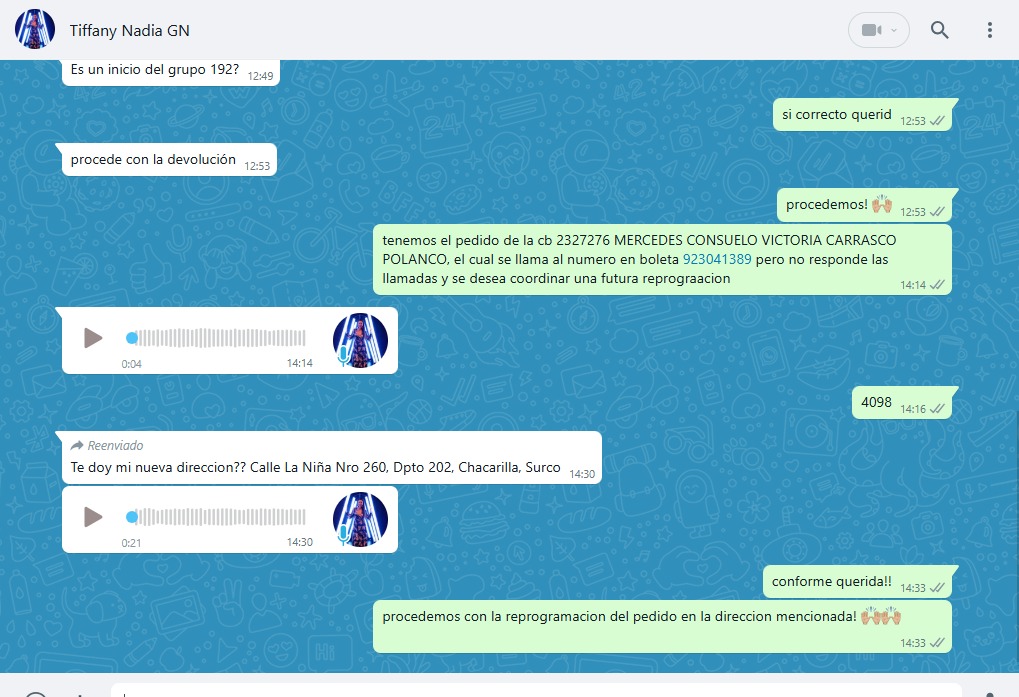Expand the video call dropdown arrow
The height and width of the screenshot is (697, 1019).
(894, 30)
